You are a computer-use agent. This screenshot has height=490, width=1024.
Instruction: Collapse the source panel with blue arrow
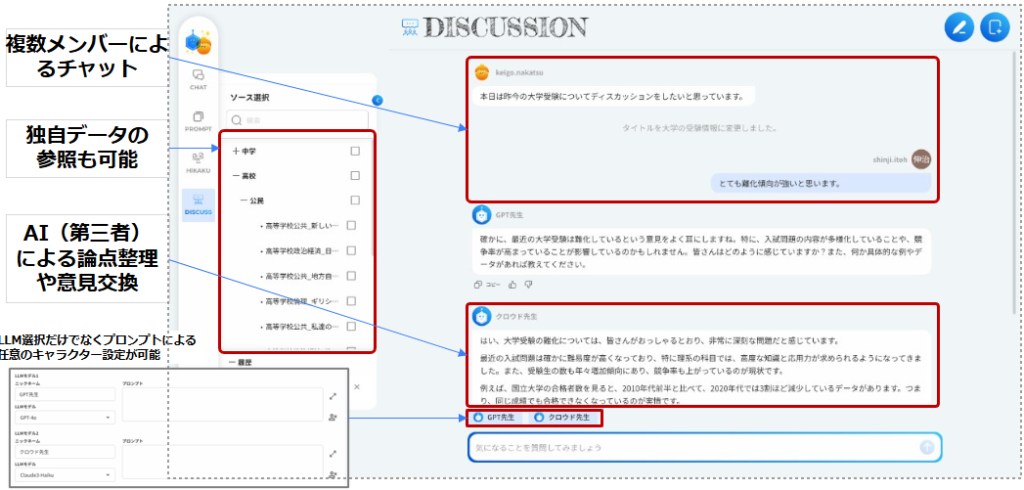[377, 100]
